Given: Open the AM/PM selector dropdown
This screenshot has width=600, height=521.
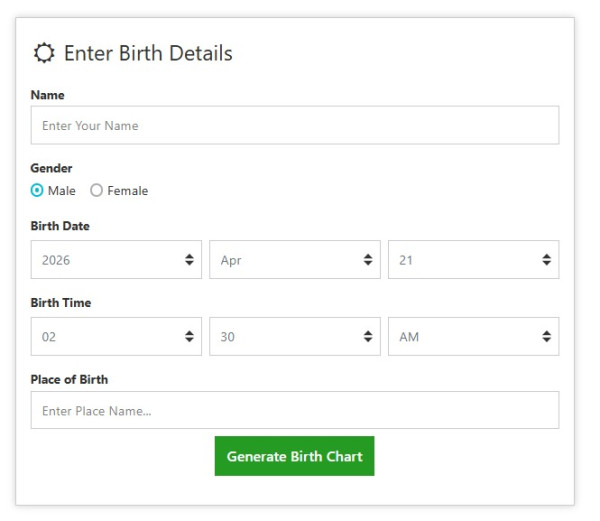Looking at the screenshot, I should click(x=472, y=337).
